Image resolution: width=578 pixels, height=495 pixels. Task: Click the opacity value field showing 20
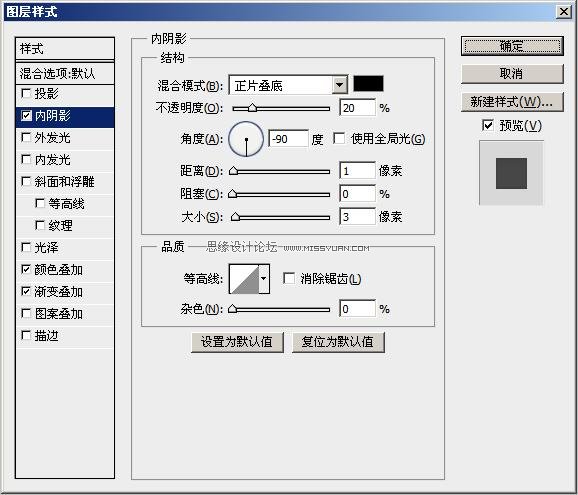click(357, 108)
